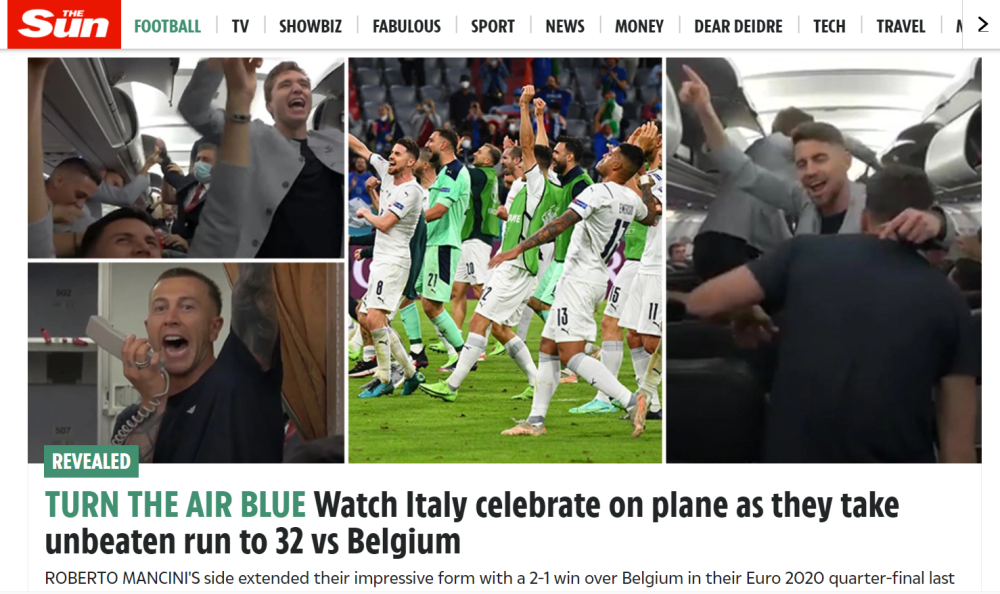The height and width of the screenshot is (594, 1000).
Task: Open the SPORT section
Action: (x=492, y=26)
